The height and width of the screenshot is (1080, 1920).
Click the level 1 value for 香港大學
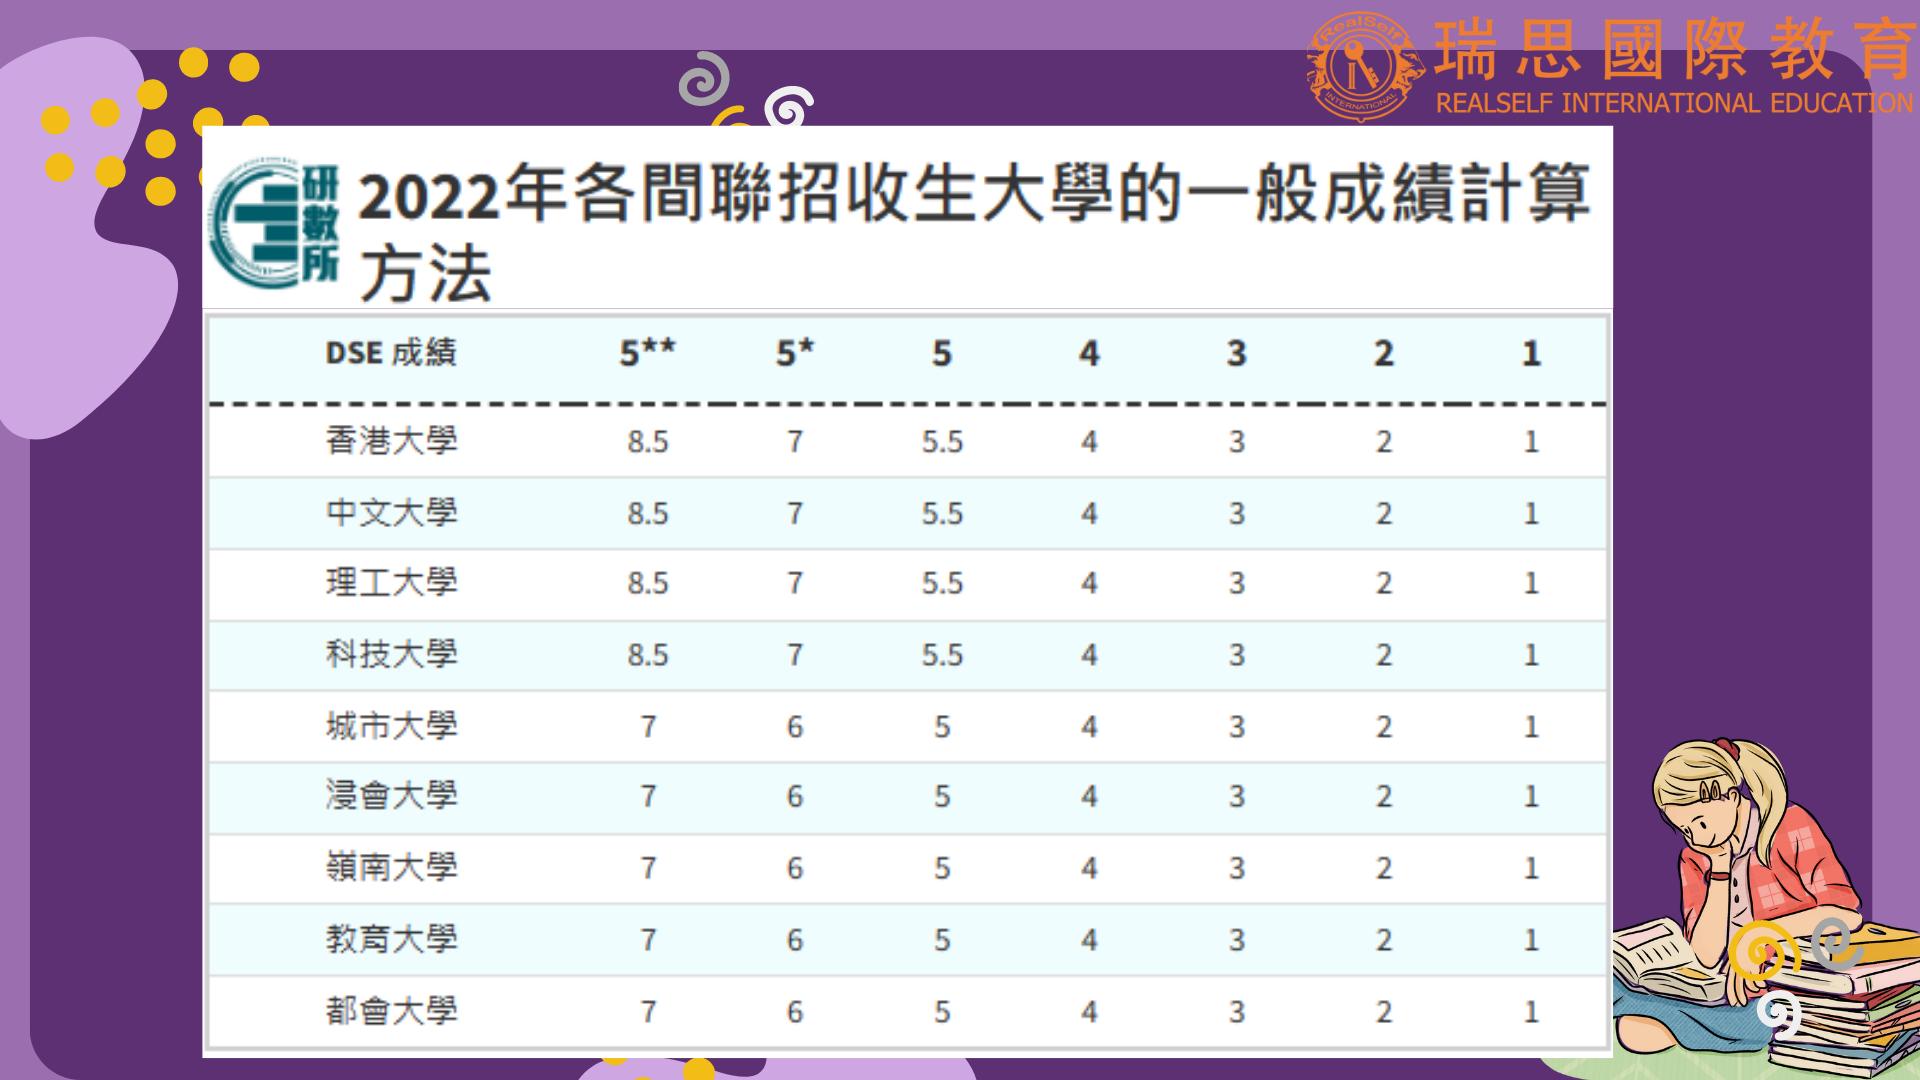click(1531, 442)
